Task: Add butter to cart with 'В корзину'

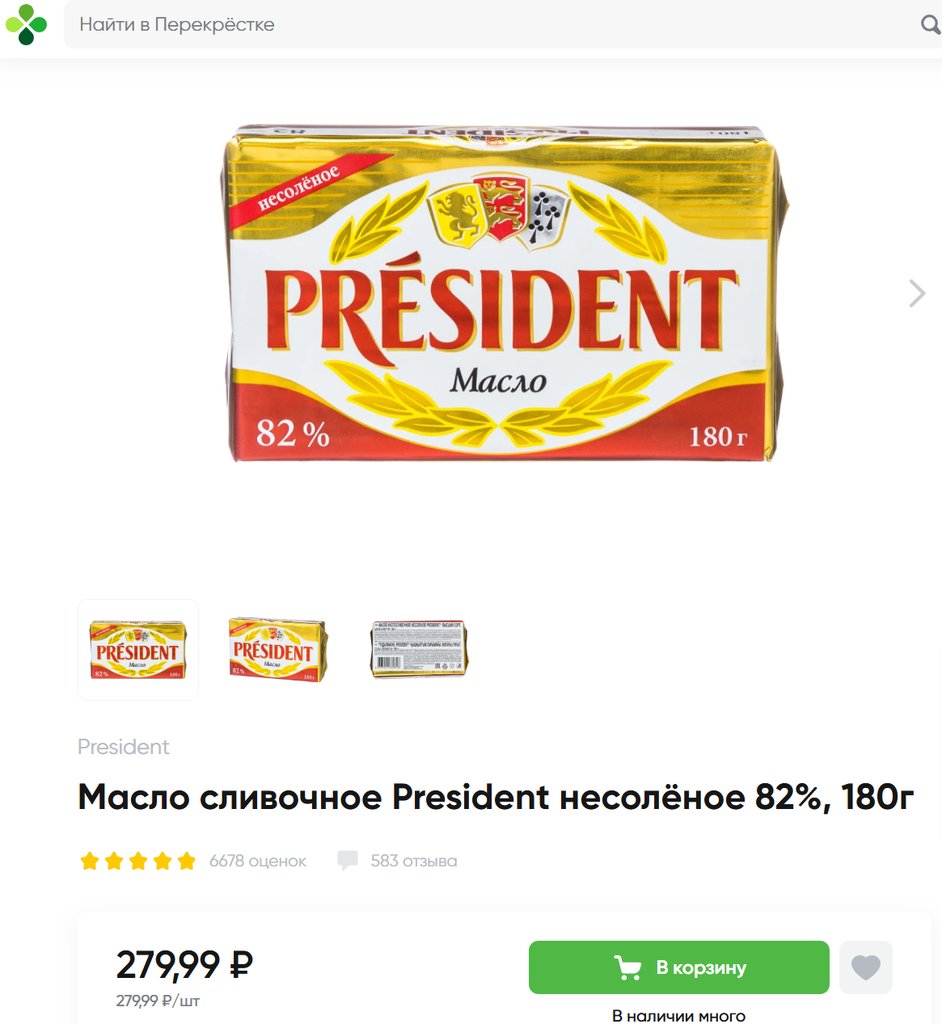Action: (x=679, y=967)
